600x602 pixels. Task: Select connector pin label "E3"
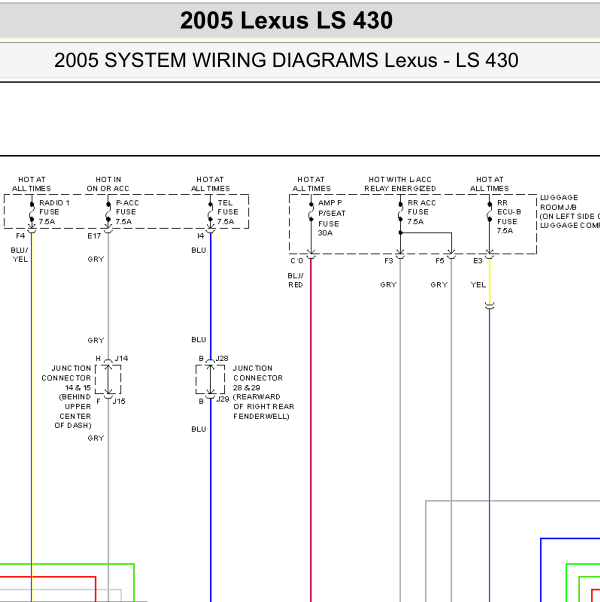click(x=478, y=261)
